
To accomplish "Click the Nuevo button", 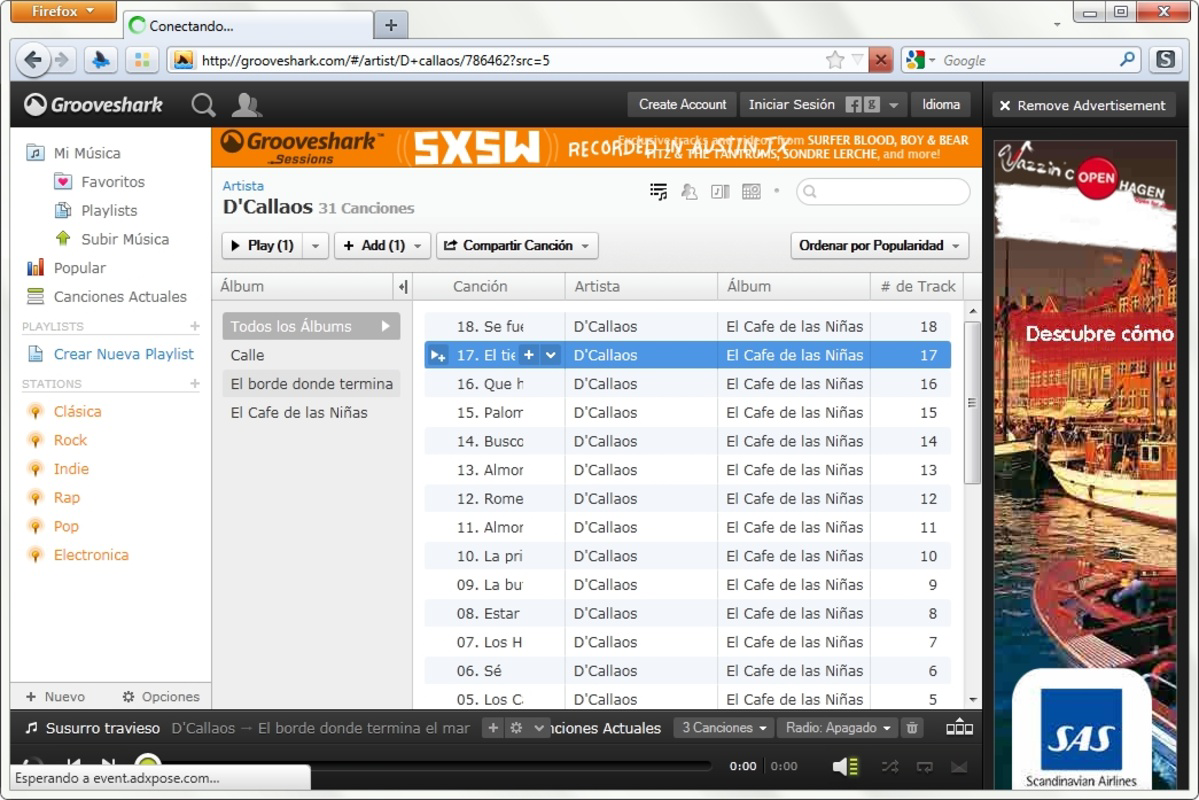I will tap(55, 697).
